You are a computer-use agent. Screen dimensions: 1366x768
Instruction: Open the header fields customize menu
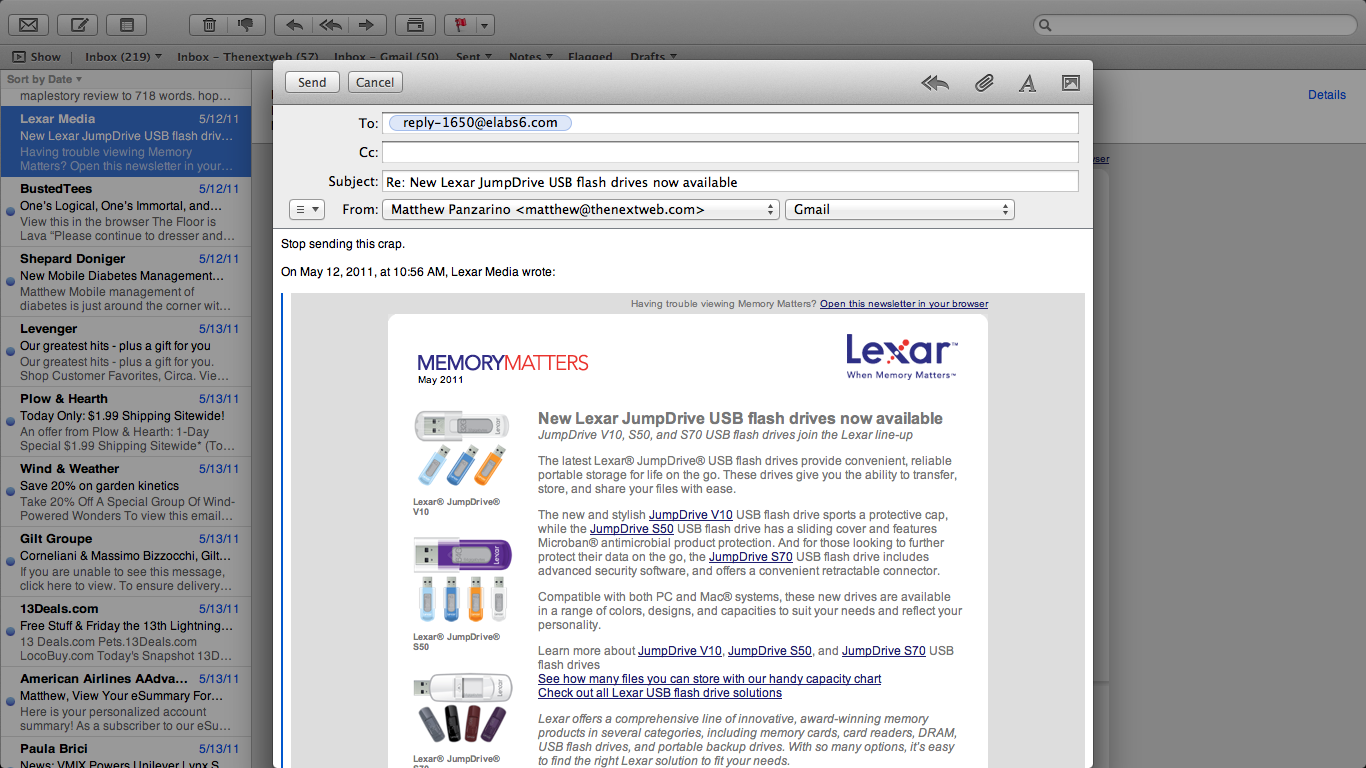(x=306, y=209)
